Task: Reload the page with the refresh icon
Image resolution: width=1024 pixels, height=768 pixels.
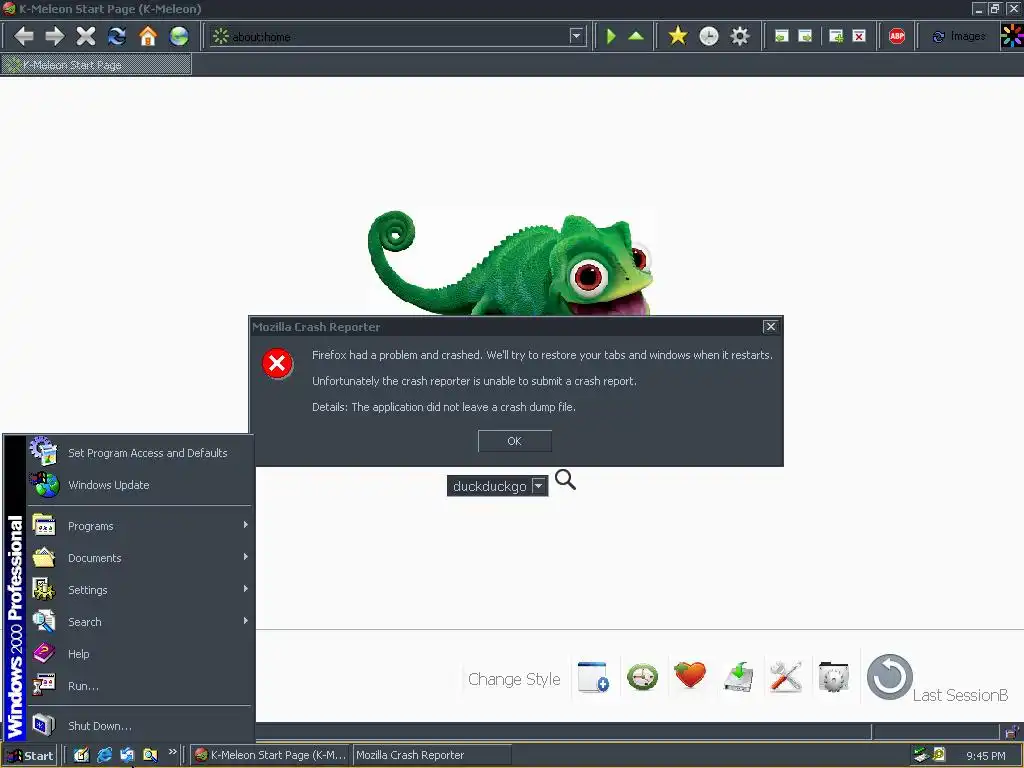Action: pos(117,36)
